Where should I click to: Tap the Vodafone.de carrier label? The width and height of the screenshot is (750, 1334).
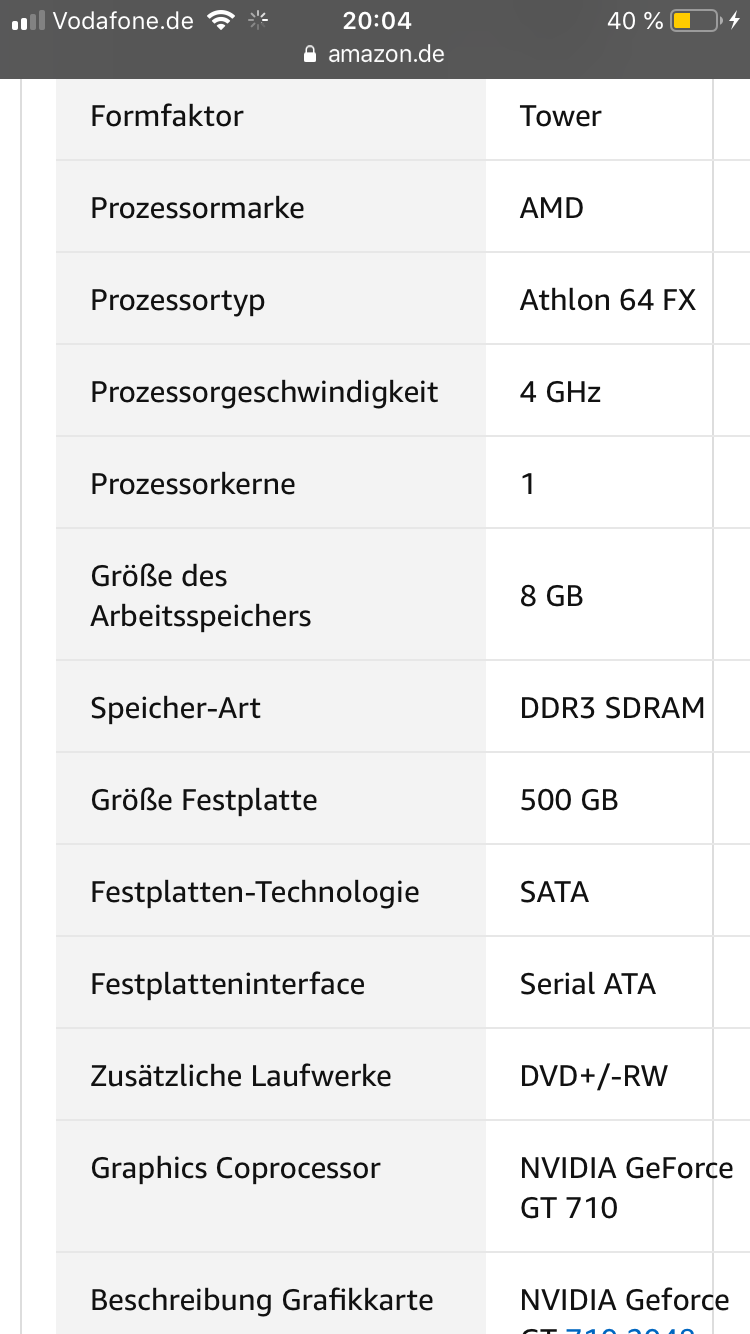tap(123, 21)
